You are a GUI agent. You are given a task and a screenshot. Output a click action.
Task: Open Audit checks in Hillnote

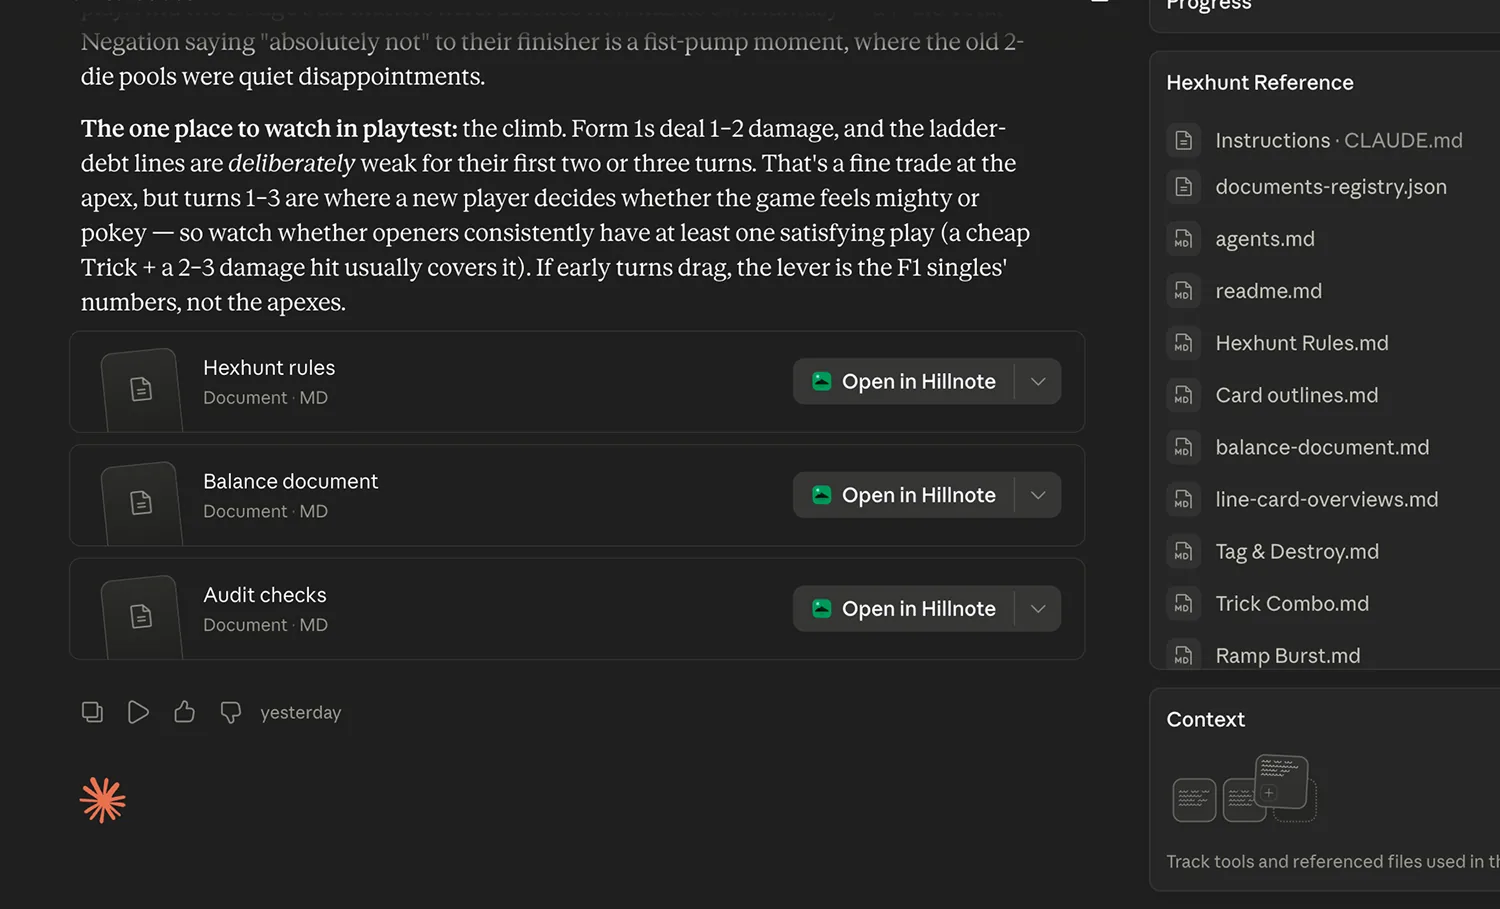904,608
